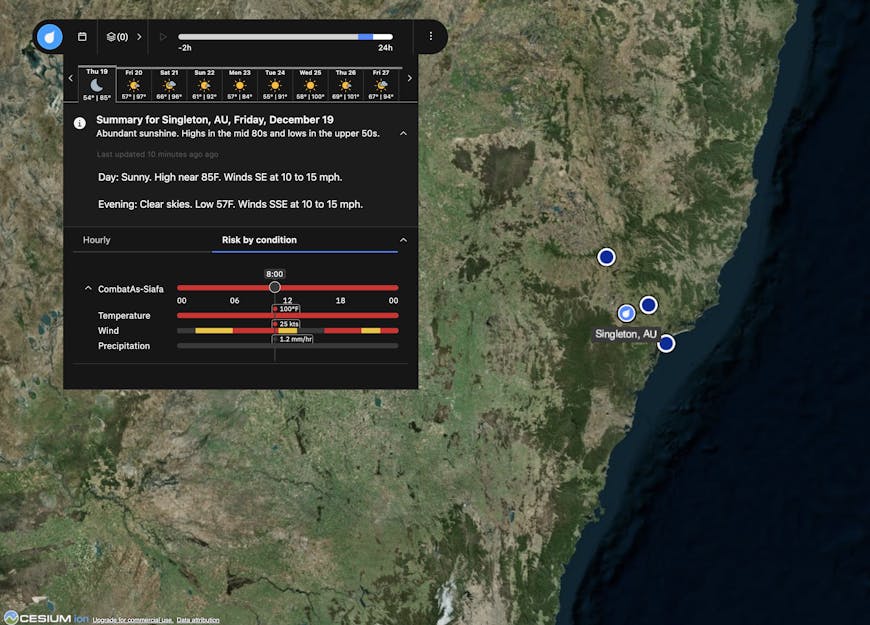This screenshot has height=625, width=870.
Task: Click the info icon next to the summary
Action: 79,123
